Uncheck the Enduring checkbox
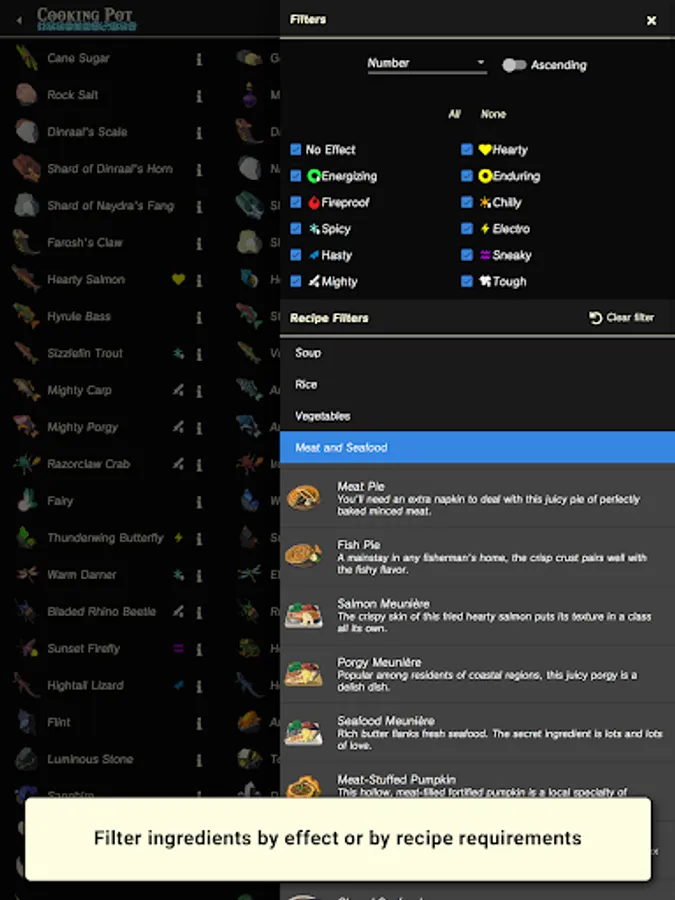Image resolution: width=675 pixels, height=900 pixels. pyautogui.click(x=467, y=176)
